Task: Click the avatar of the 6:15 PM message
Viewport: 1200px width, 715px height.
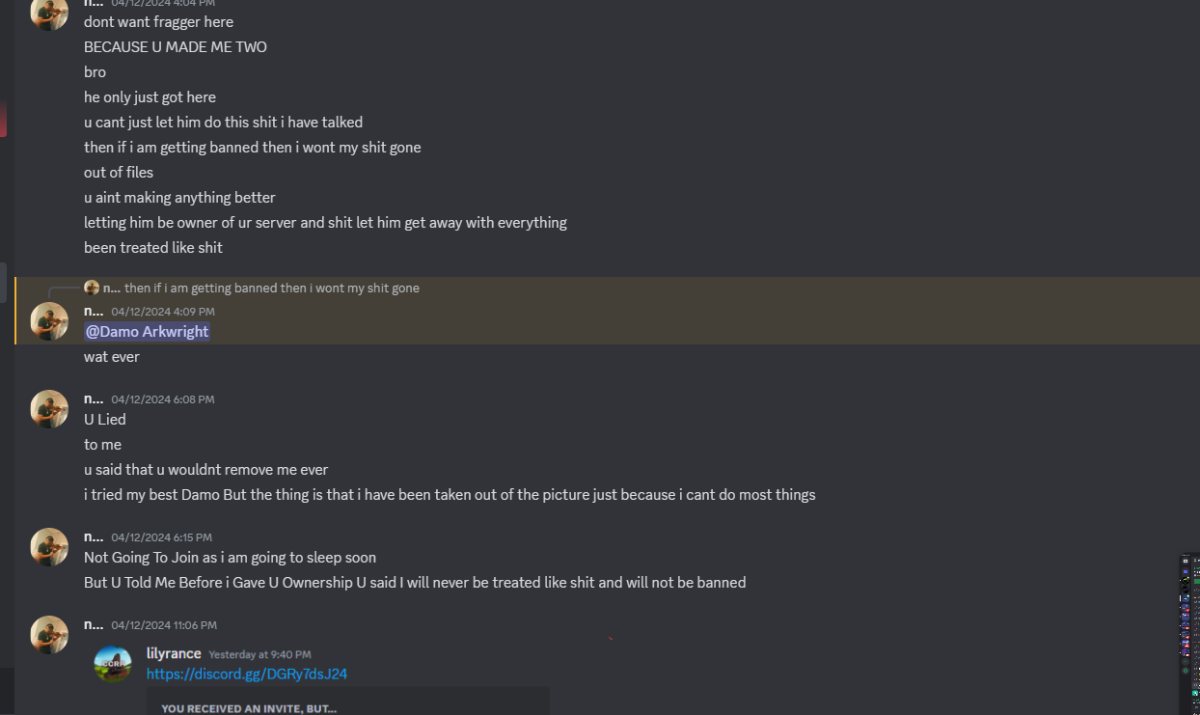Action: click(x=49, y=546)
